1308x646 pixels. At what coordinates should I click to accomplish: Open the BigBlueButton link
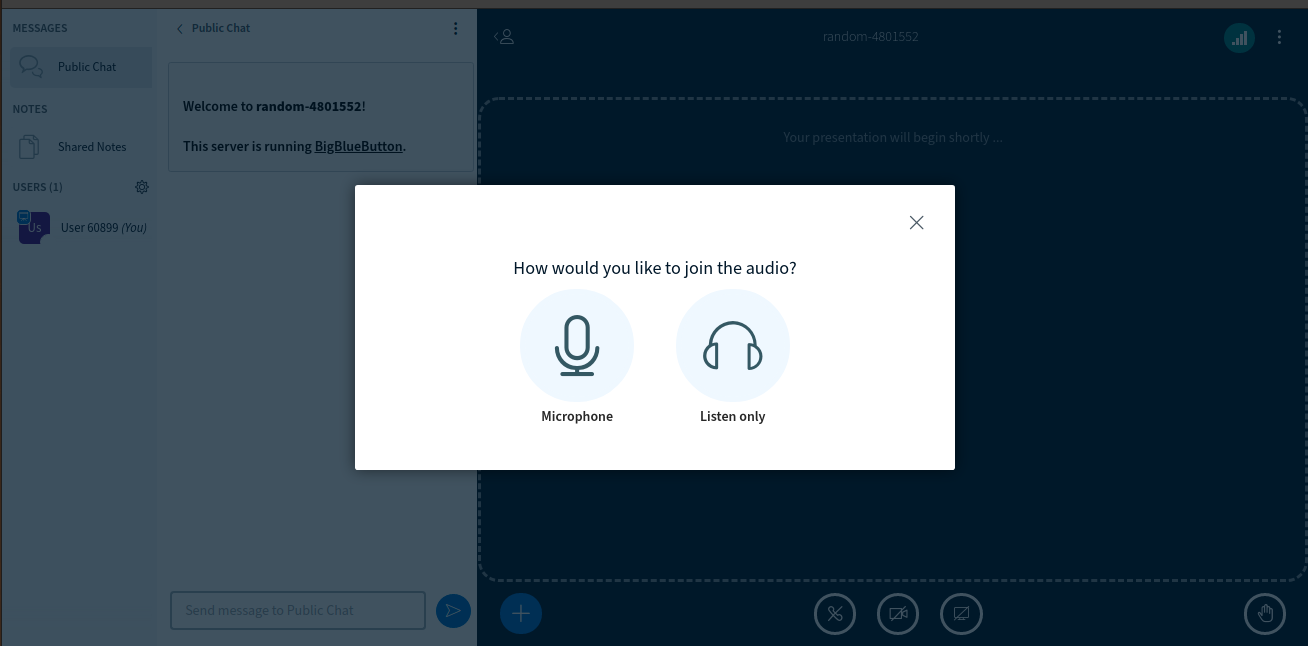358,146
